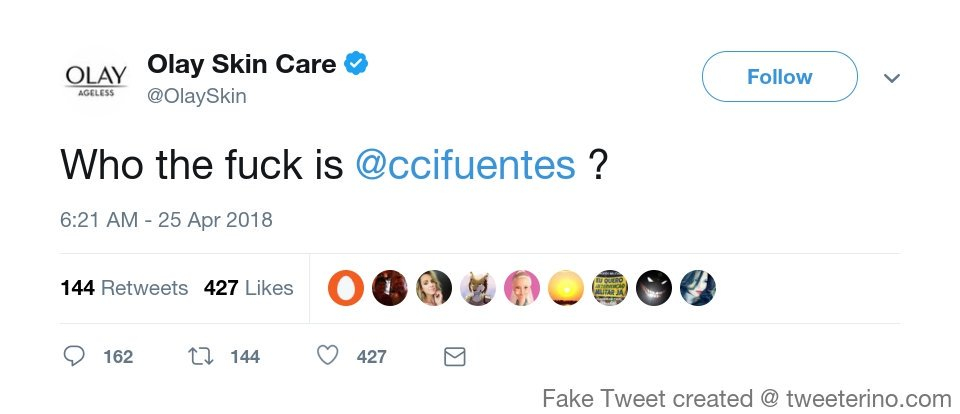View the 427 Likes list

tap(248, 288)
